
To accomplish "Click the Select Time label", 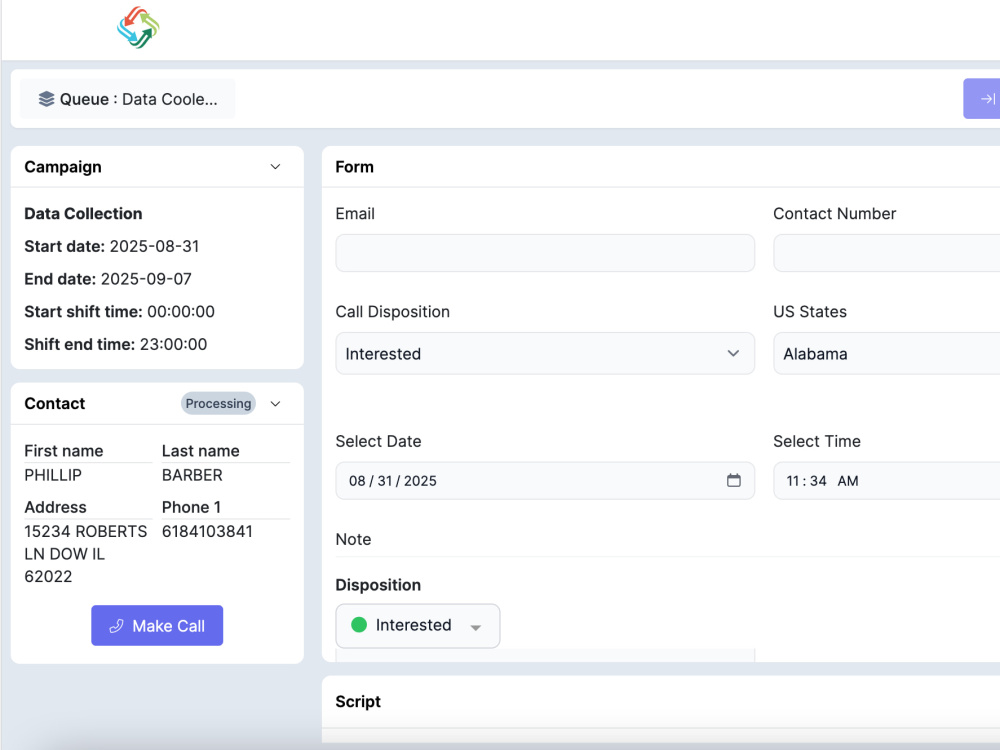I will [817, 441].
